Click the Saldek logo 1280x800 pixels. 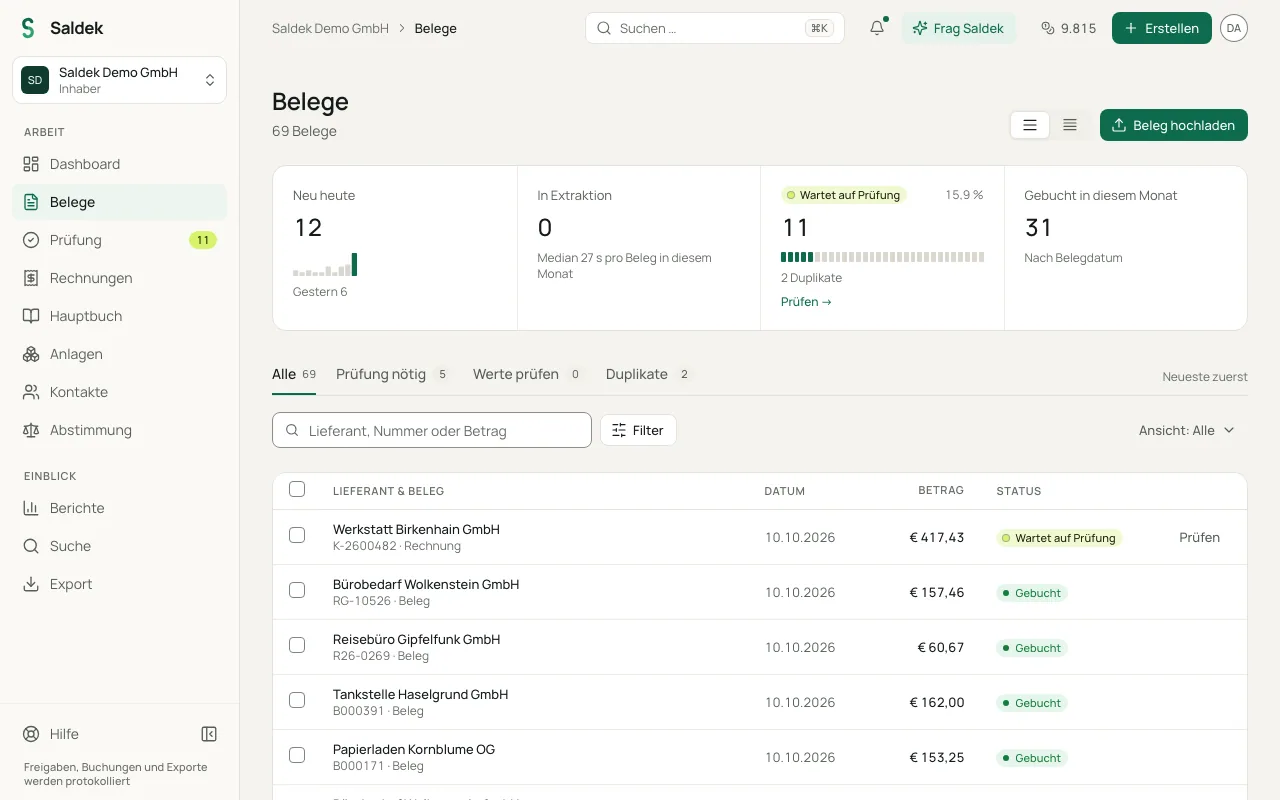[x=62, y=28]
